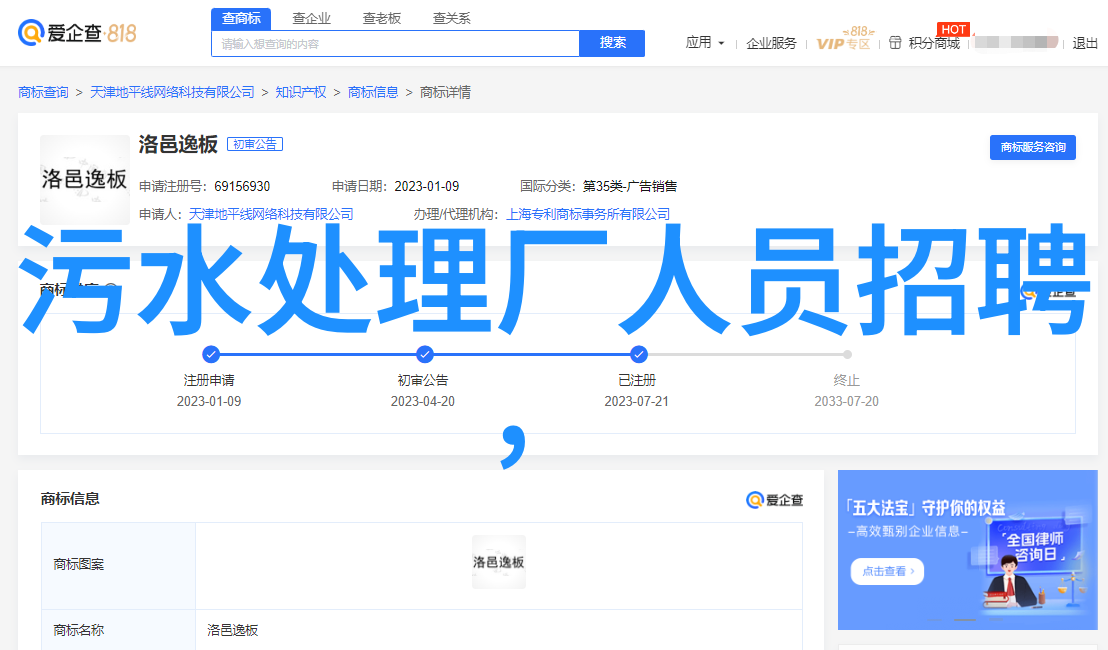Open the 爱企查 818 home logo

click(x=77, y=32)
